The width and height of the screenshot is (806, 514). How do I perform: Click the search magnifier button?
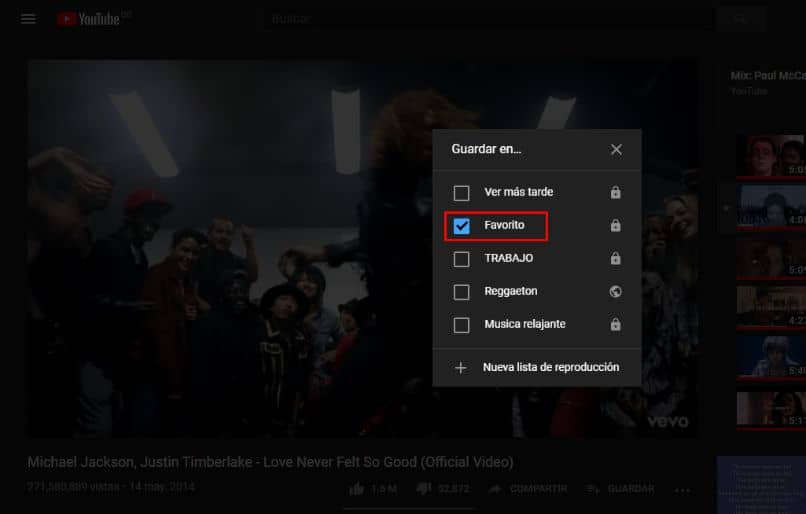click(x=741, y=19)
